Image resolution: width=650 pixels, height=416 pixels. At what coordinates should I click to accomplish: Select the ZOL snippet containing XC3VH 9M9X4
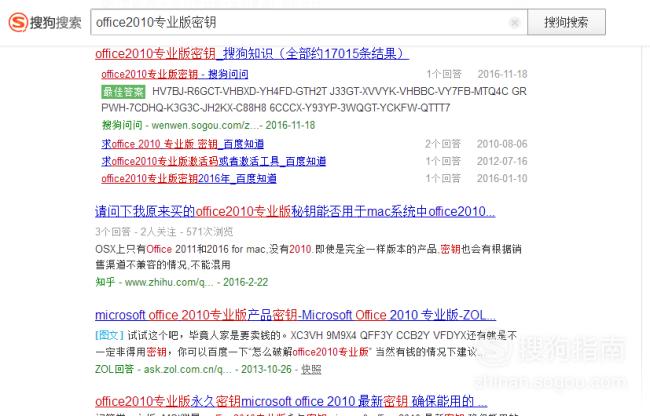(x=306, y=344)
